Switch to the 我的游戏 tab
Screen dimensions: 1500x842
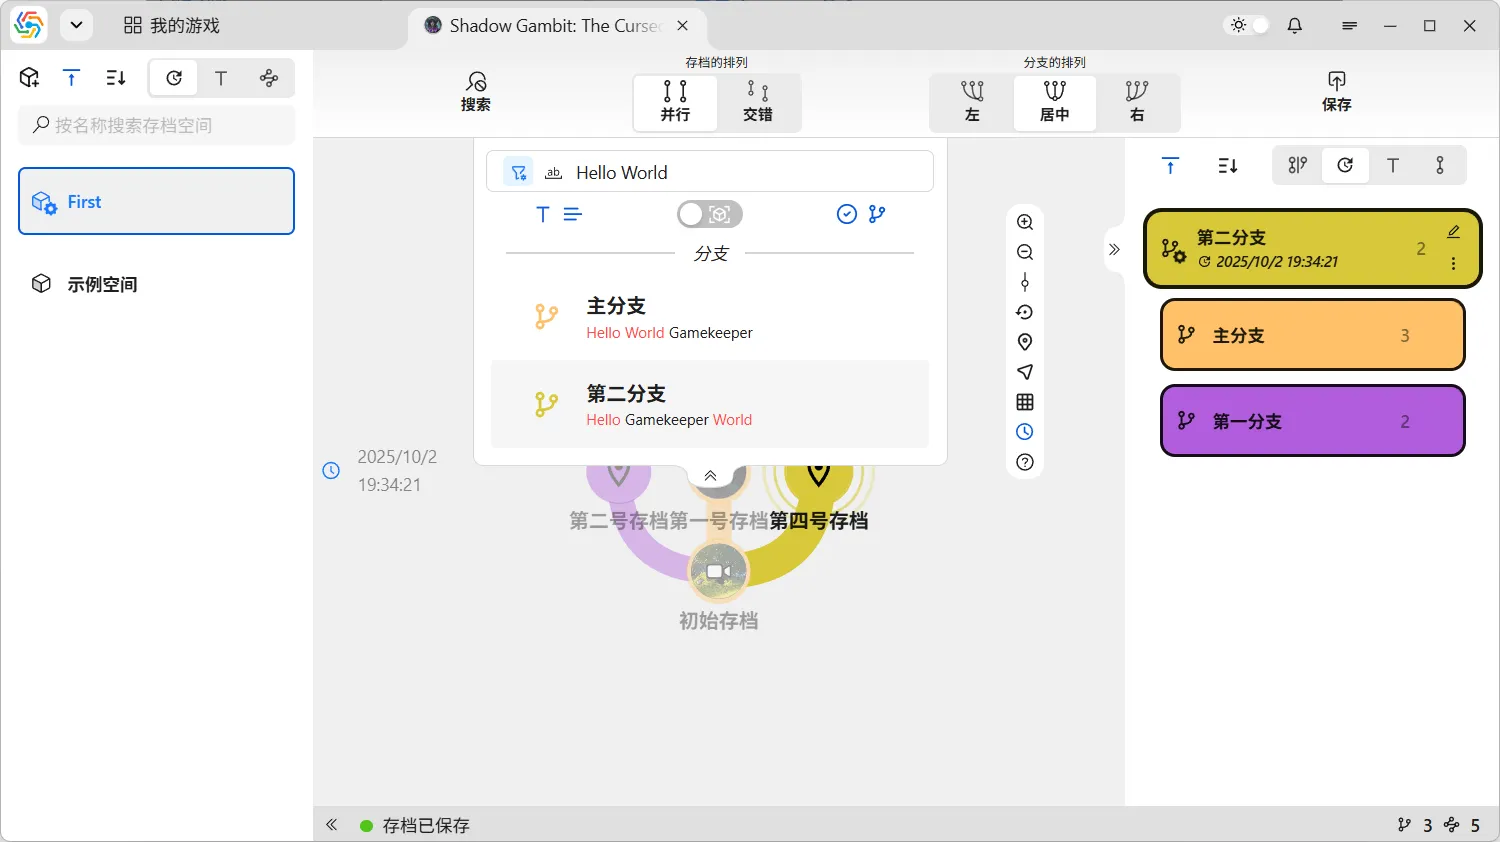tap(172, 26)
